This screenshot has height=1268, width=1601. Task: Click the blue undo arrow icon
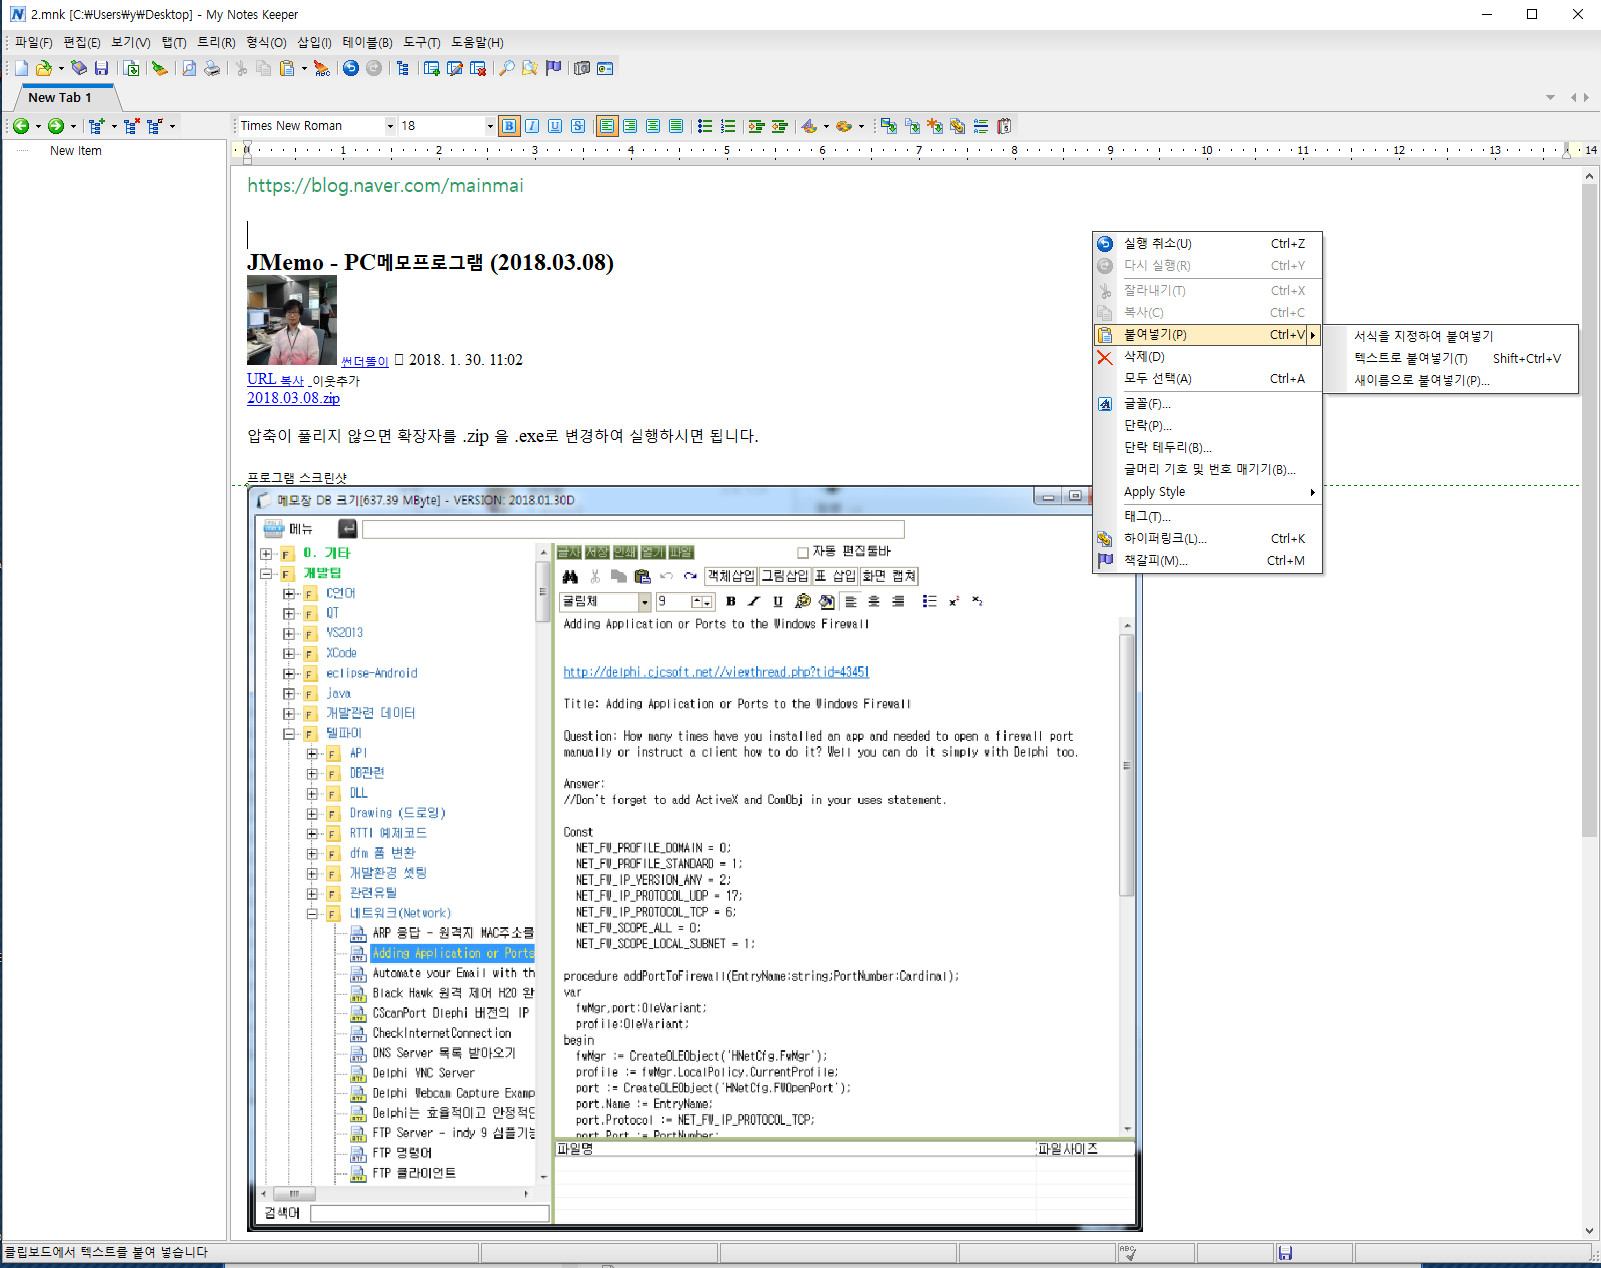pos(350,68)
